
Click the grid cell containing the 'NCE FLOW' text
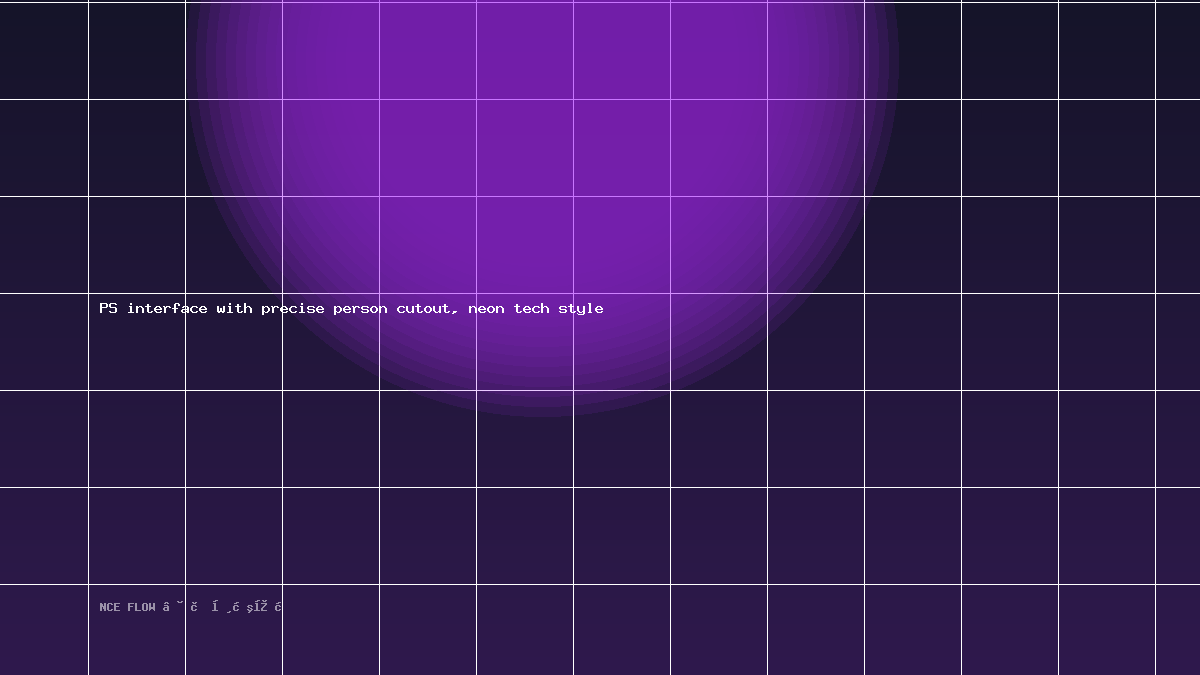(137, 630)
